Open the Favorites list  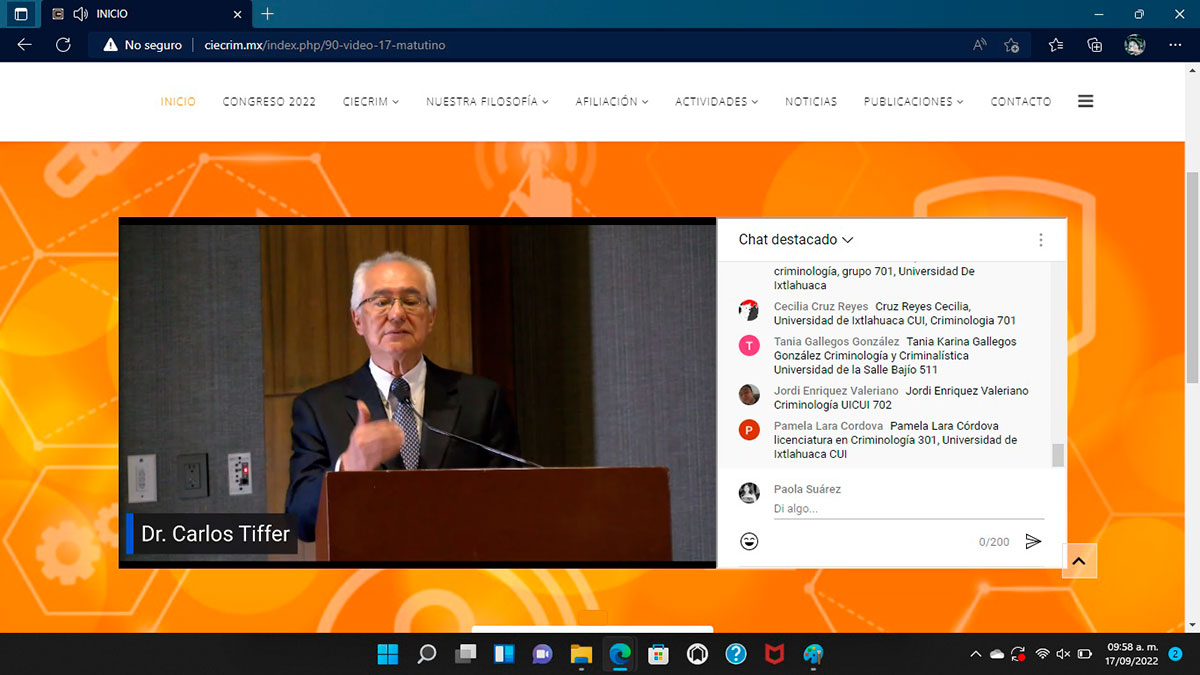[1056, 45]
